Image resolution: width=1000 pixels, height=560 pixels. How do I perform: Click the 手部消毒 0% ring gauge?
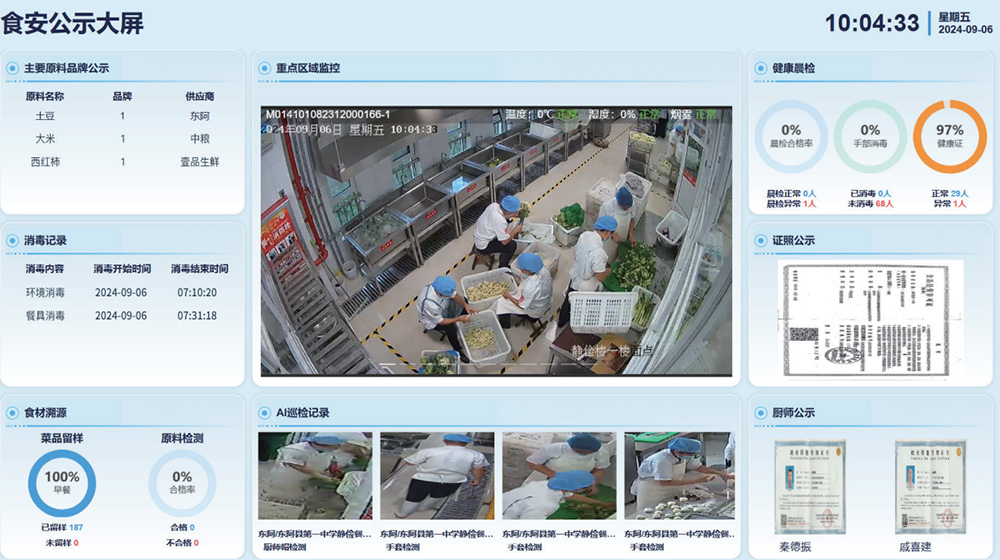870,136
